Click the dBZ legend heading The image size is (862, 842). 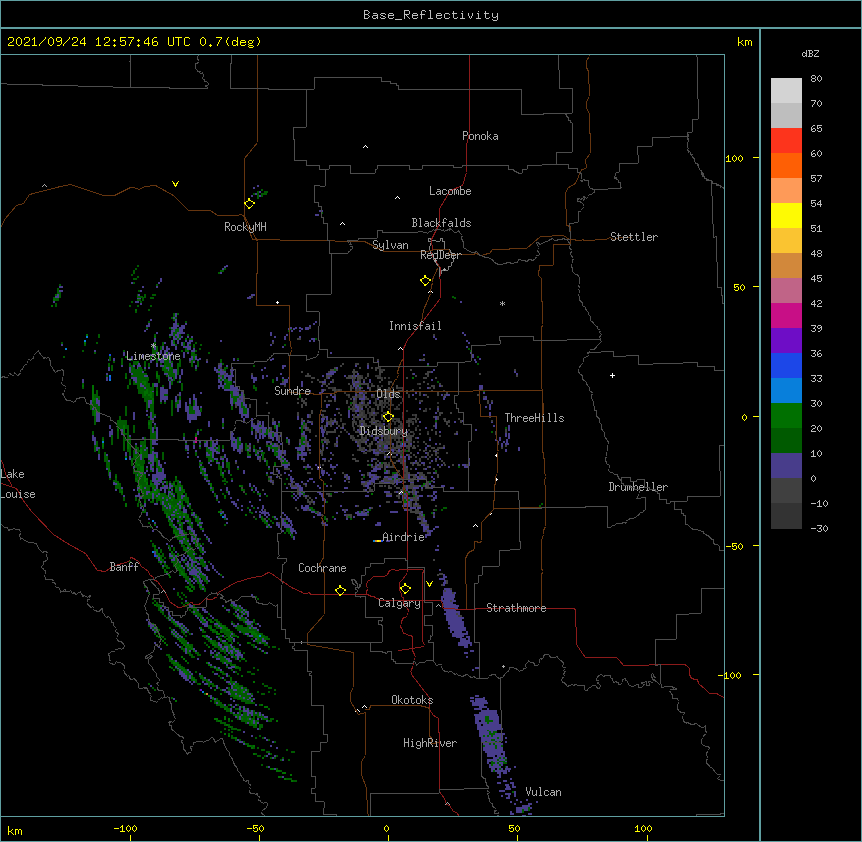[x=810, y=53]
